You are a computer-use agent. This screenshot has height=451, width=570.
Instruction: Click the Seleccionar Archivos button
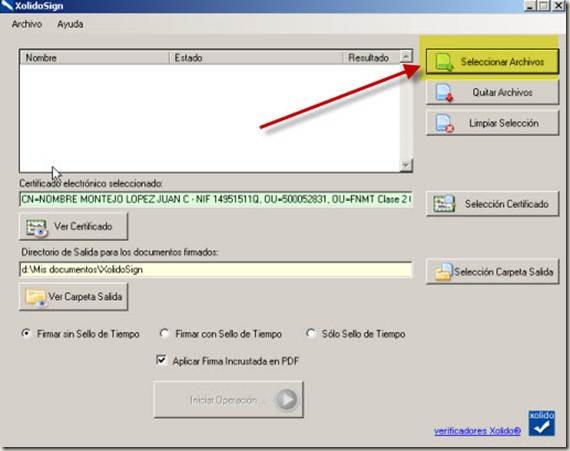[x=492, y=62]
